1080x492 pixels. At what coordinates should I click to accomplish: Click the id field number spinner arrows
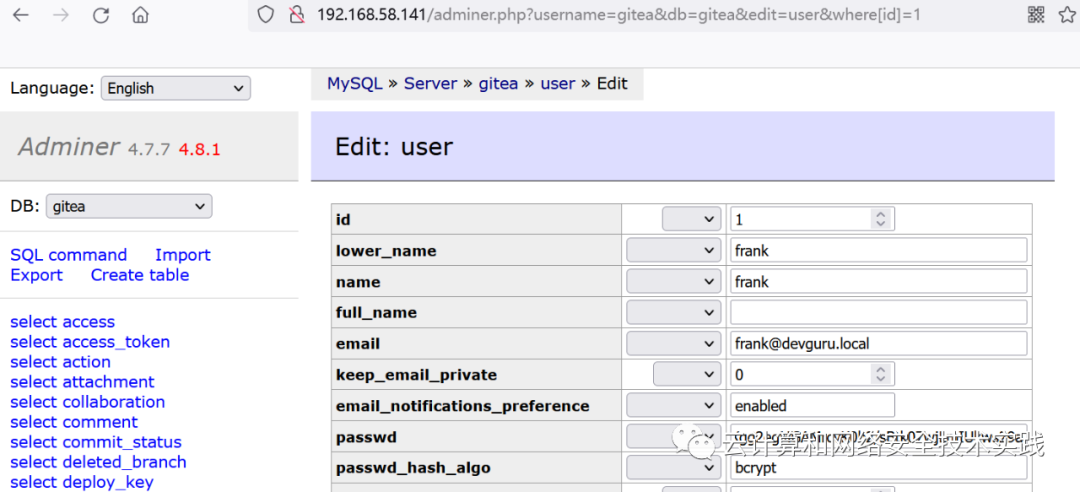tap(880, 219)
